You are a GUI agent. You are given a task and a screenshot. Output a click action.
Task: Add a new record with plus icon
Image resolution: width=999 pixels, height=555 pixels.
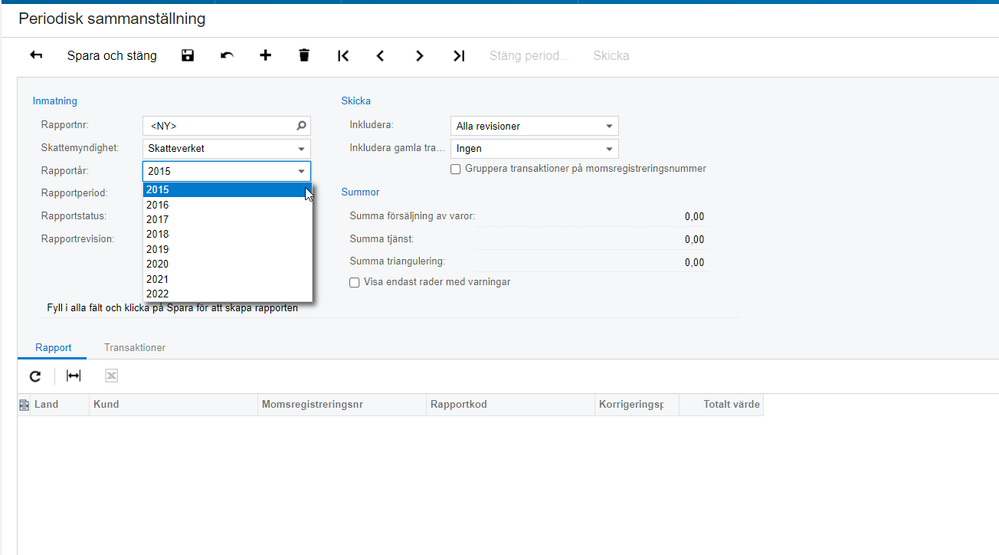tap(265, 55)
